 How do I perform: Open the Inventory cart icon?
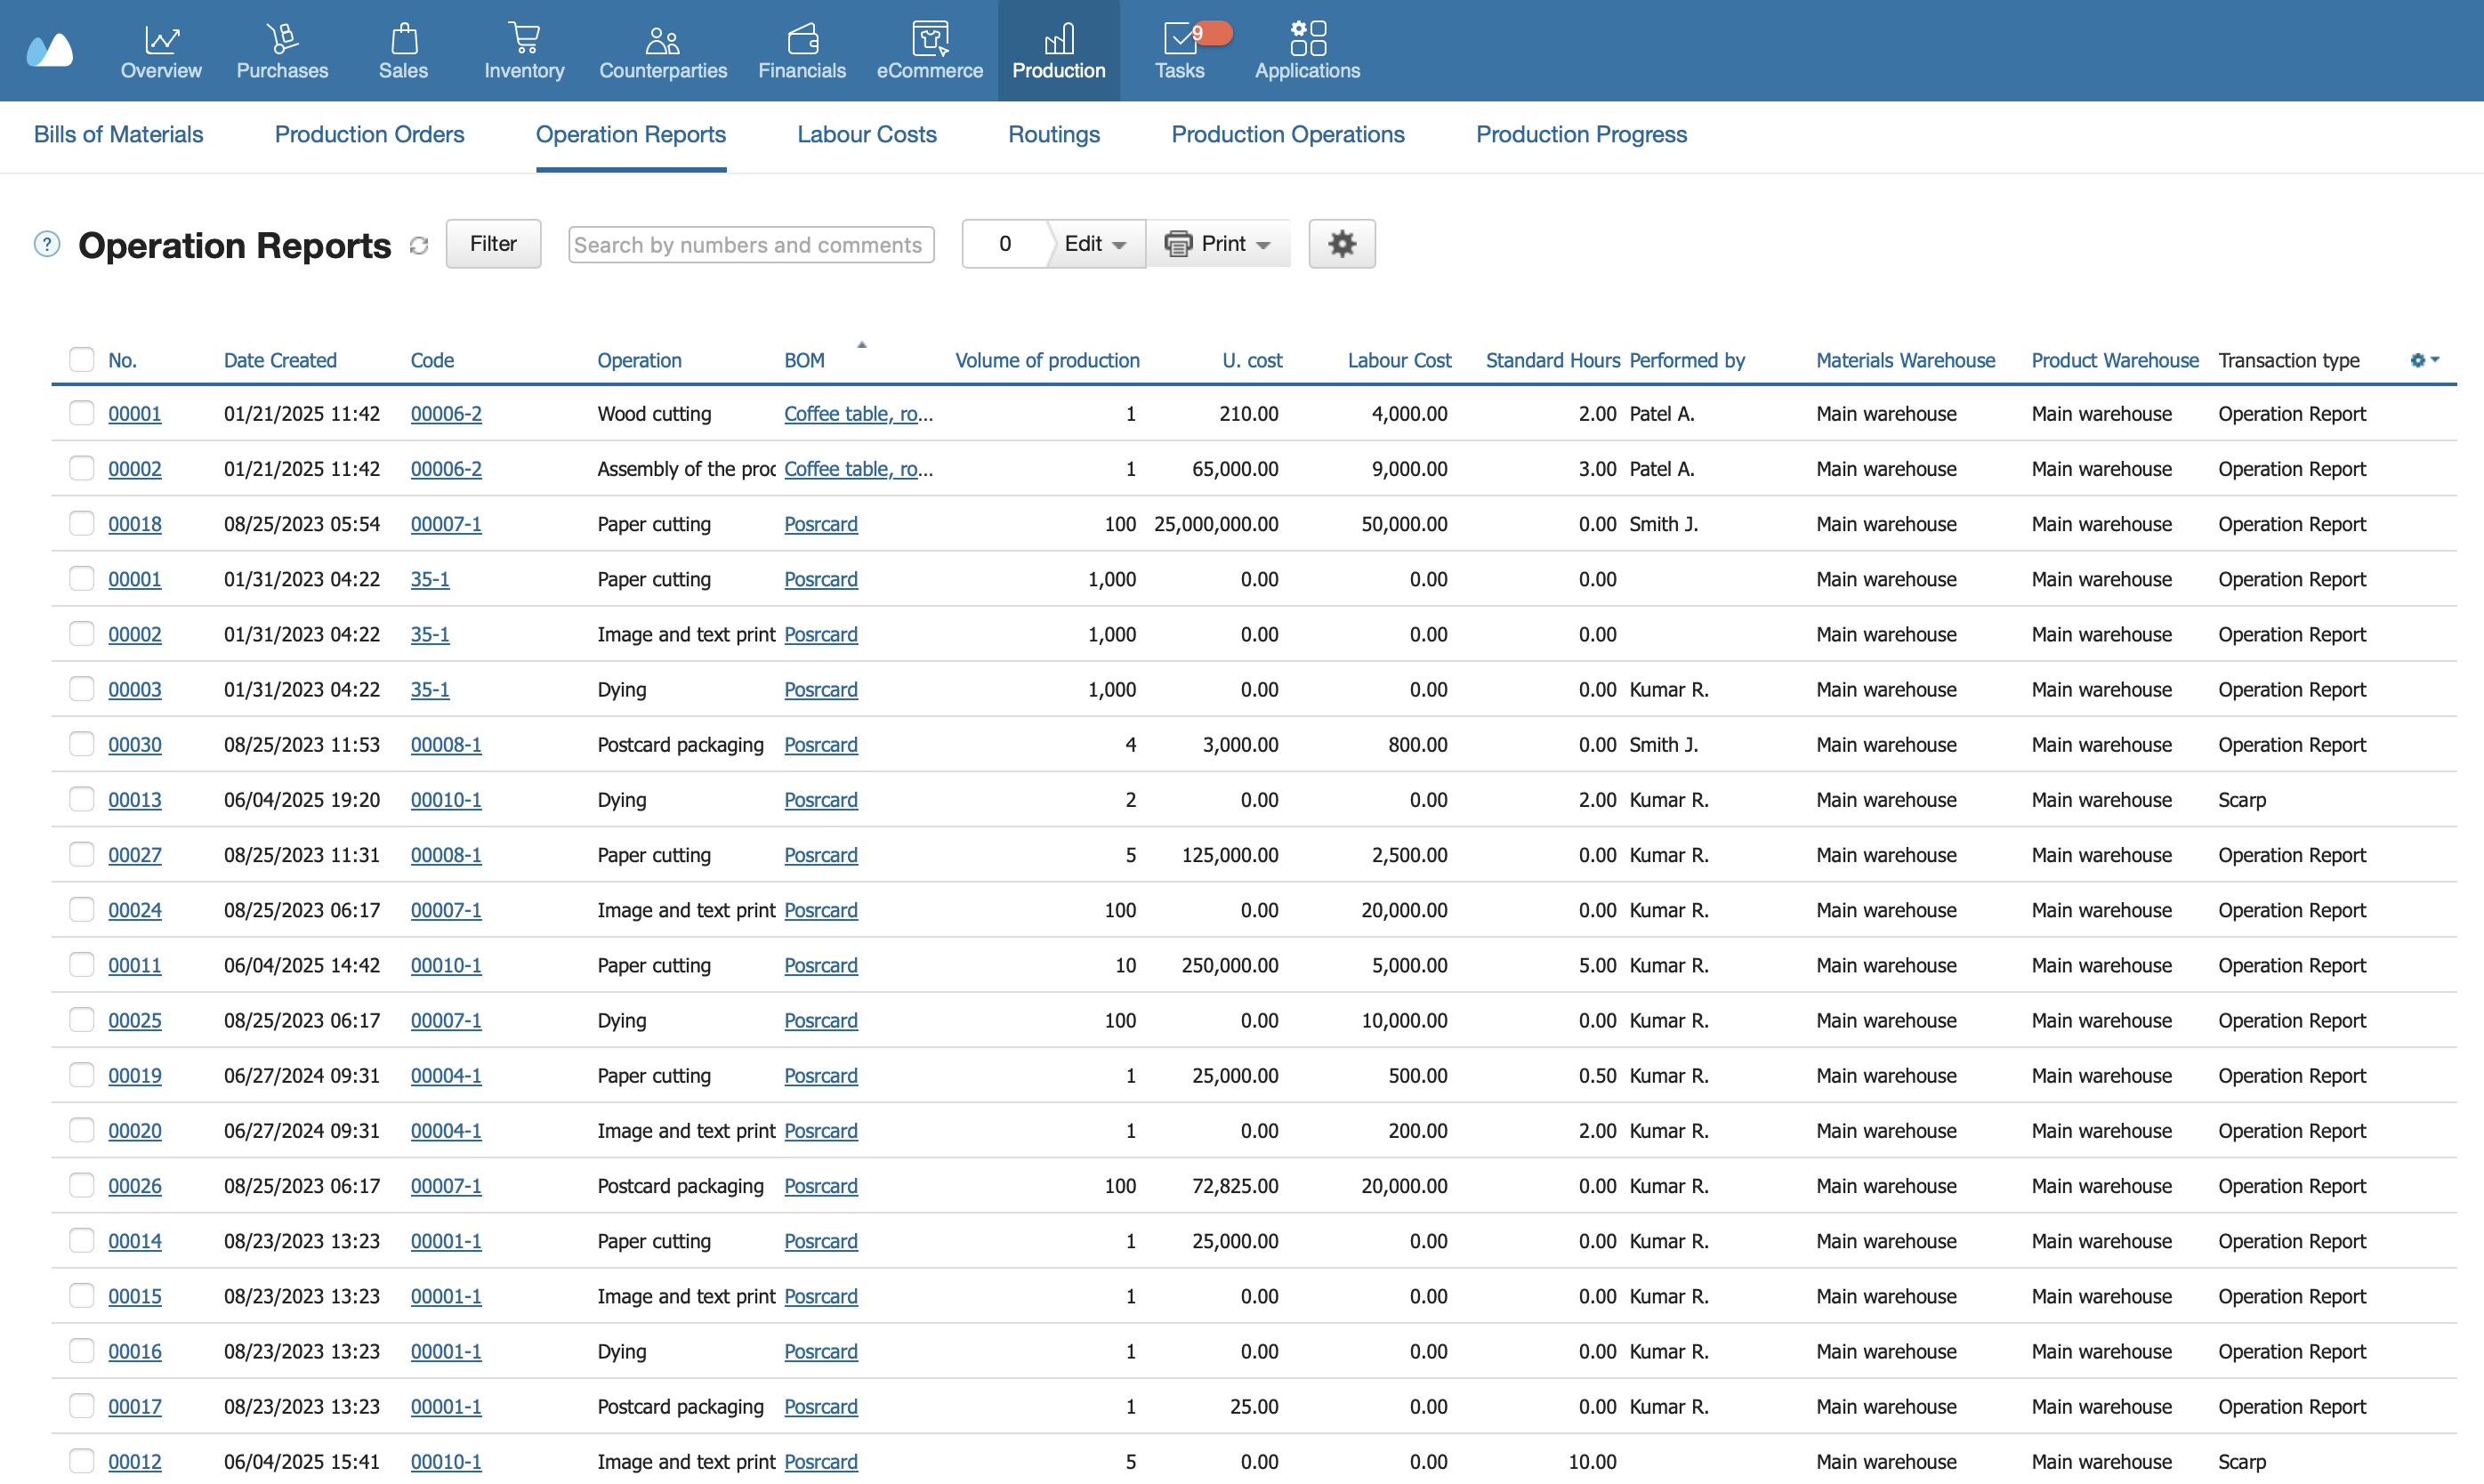click(x=524, y=39)
